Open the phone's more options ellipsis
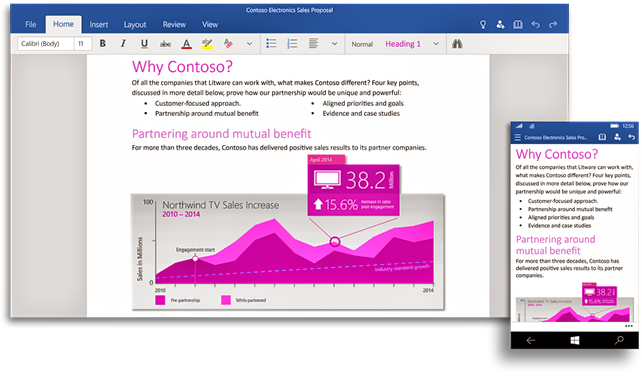The width and height of the screenshot is (642, 377). click(x=628, y=326)
